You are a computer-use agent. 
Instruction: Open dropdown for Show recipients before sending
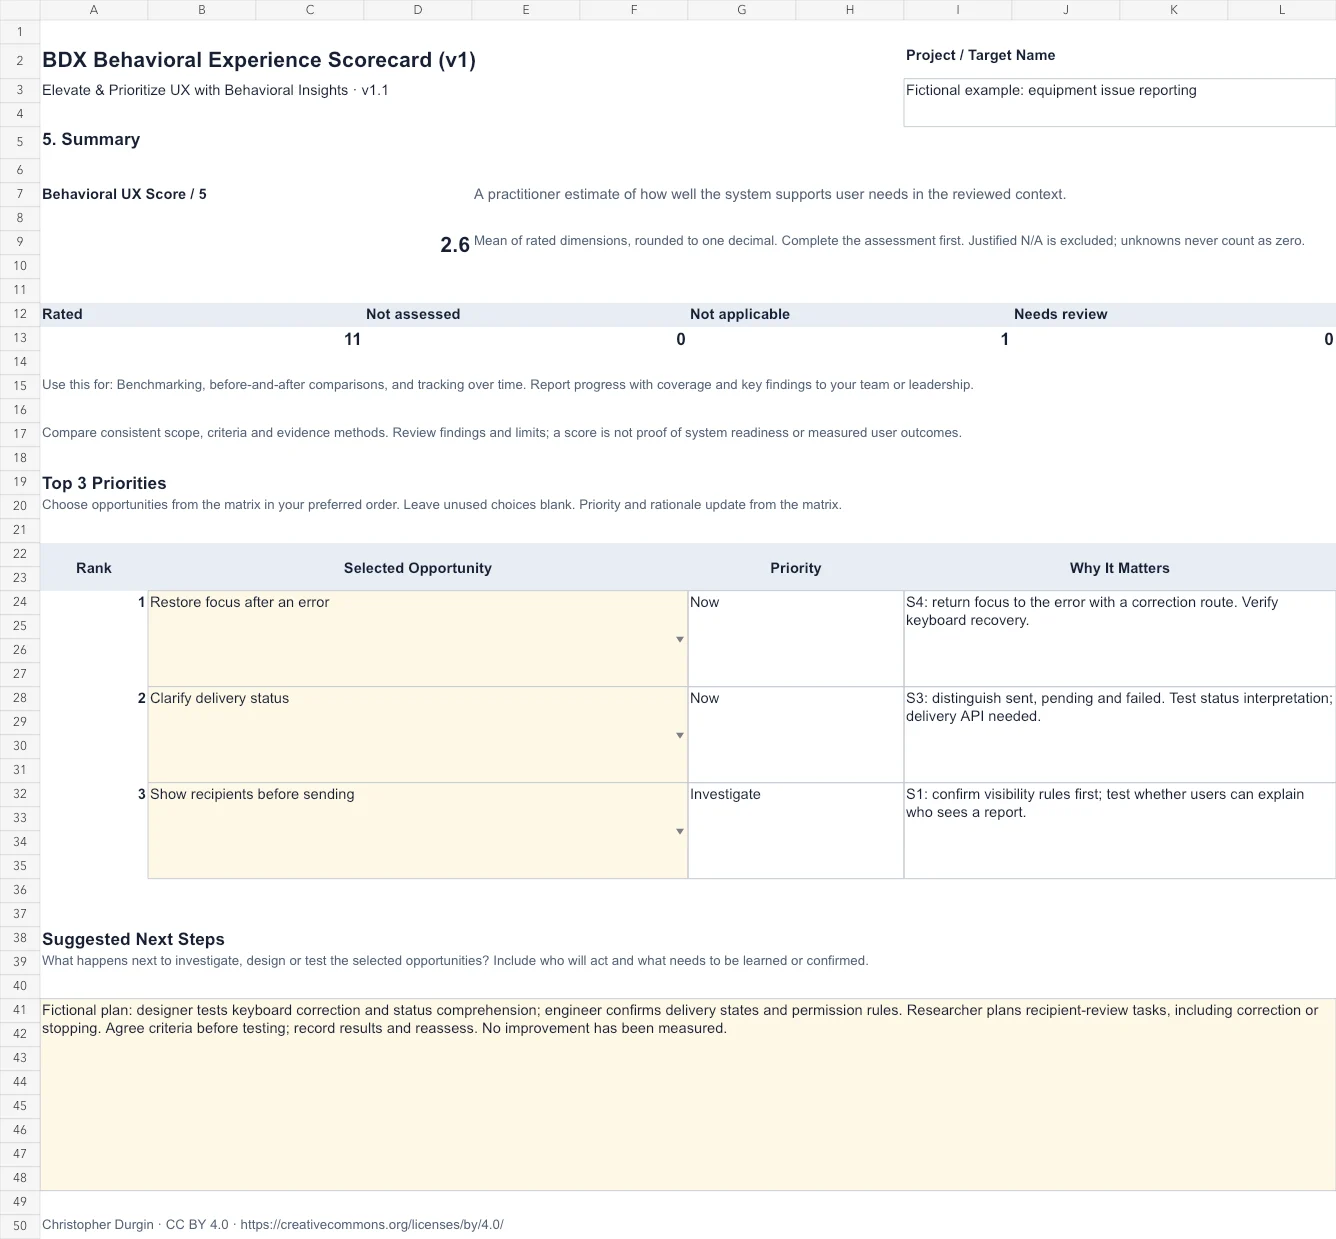(x=680, y=831)
